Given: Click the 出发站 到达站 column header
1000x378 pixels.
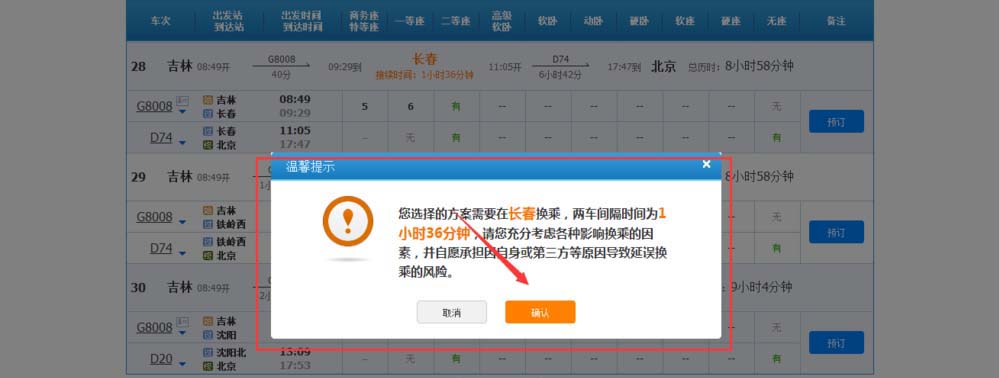Looking at the screenshot, I should [228, 21].
